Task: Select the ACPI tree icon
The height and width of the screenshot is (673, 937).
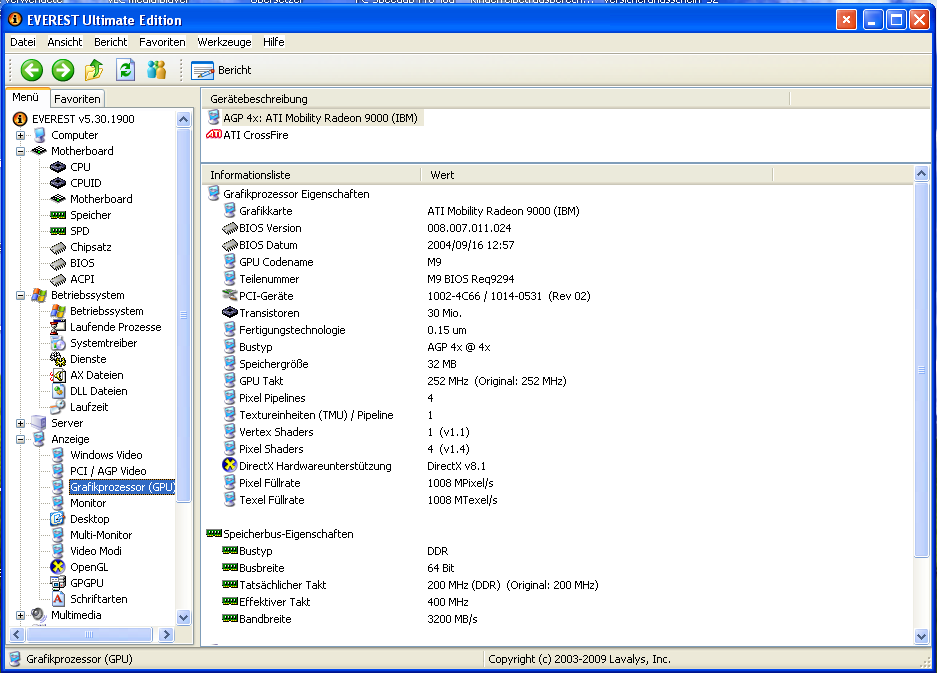Action: [x=58, y=279]
